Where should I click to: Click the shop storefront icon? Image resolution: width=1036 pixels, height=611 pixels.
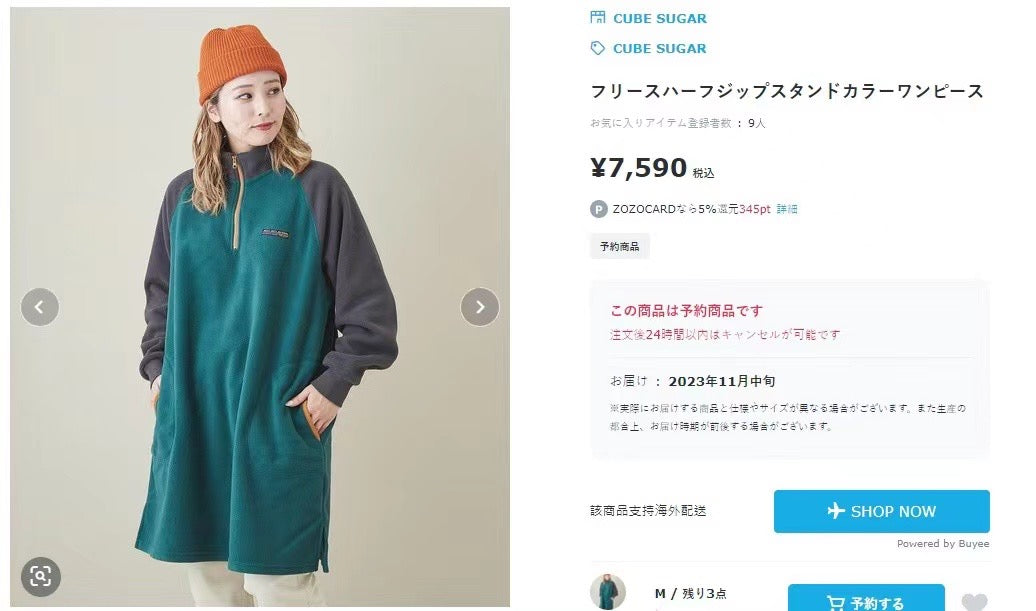(x=598, y=18)
